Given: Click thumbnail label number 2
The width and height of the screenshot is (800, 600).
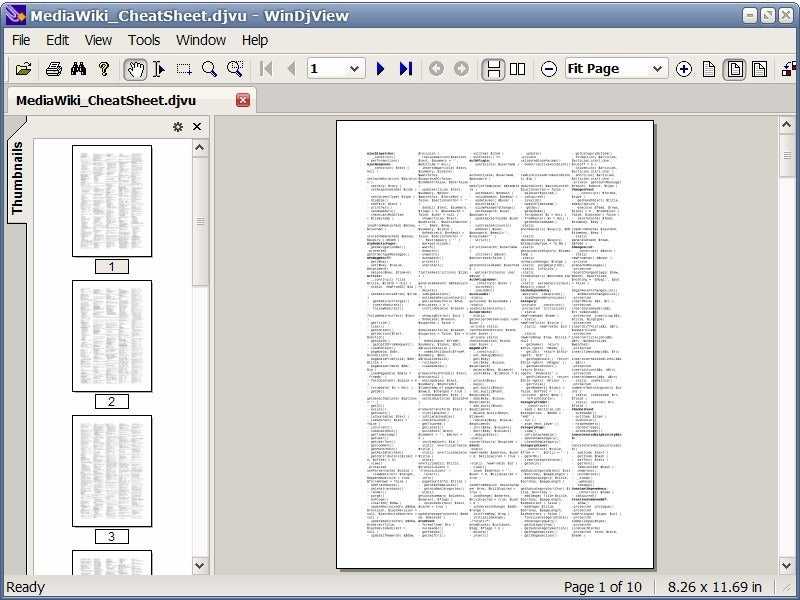Looking at the screenshot, I should tap(112, 402).
